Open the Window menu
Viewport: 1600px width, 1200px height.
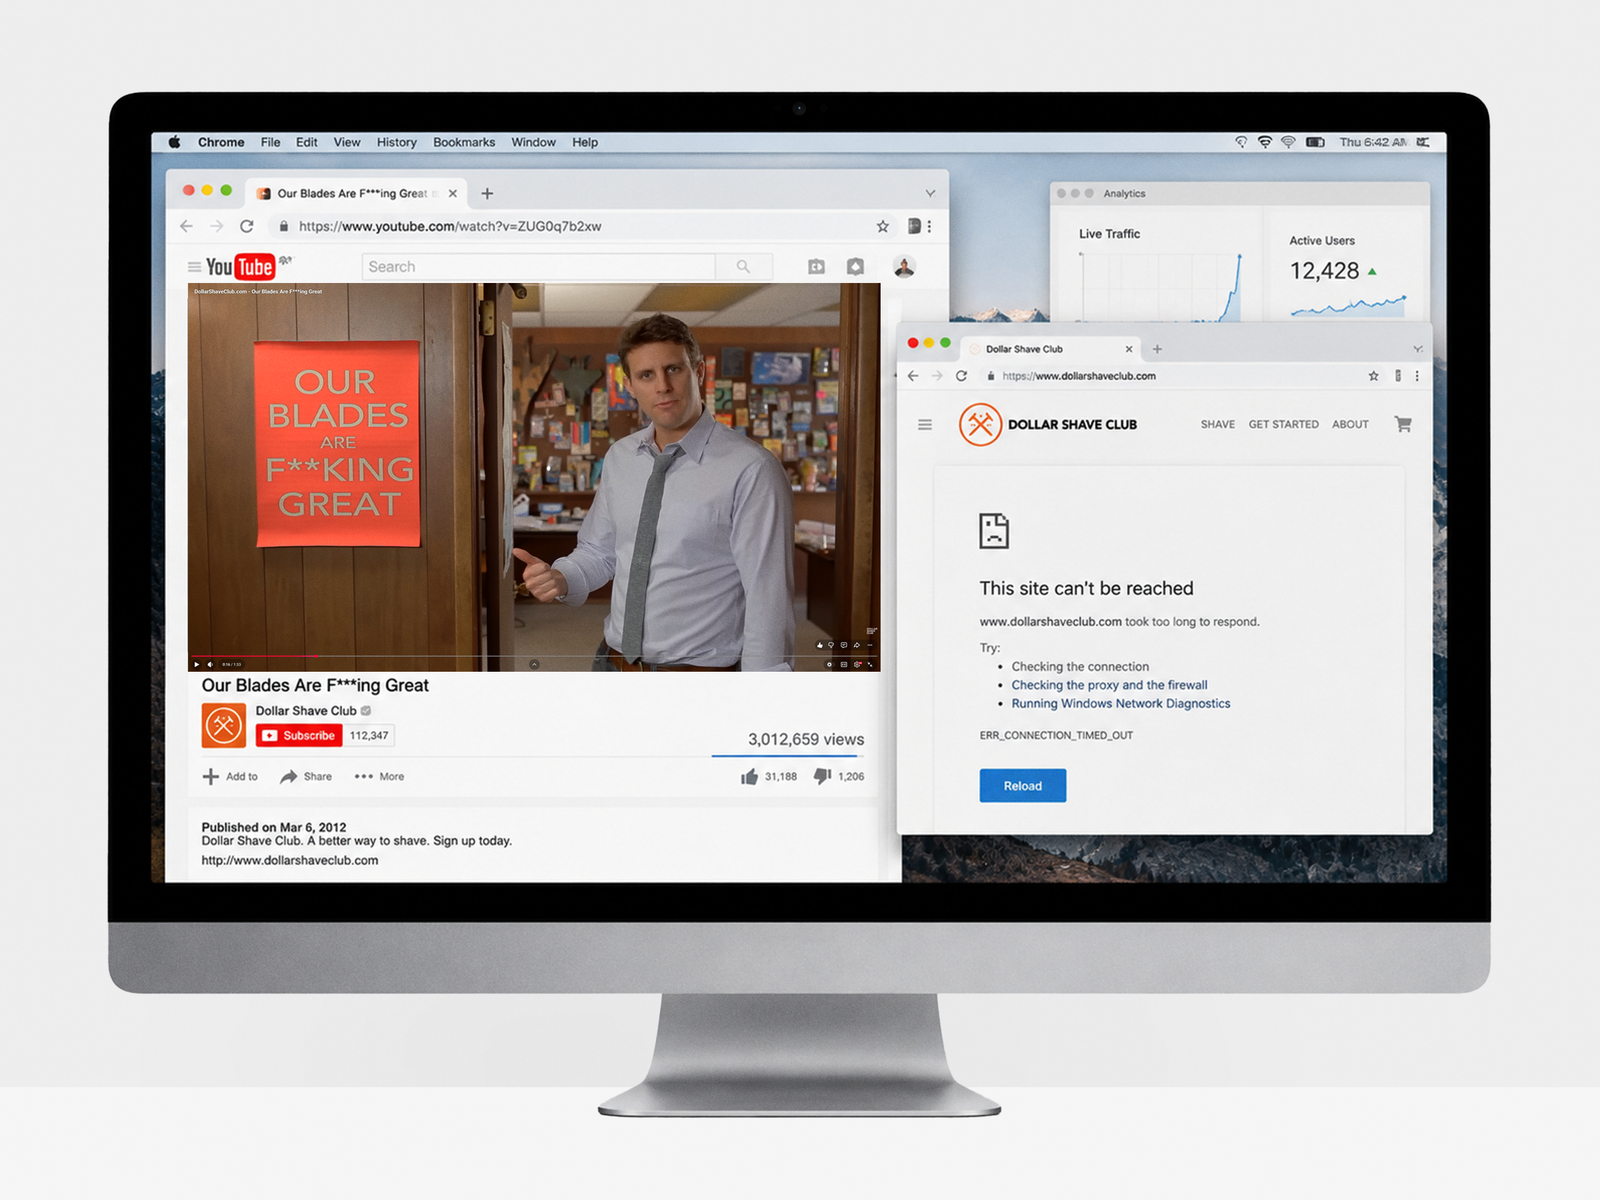click(533, 142)
